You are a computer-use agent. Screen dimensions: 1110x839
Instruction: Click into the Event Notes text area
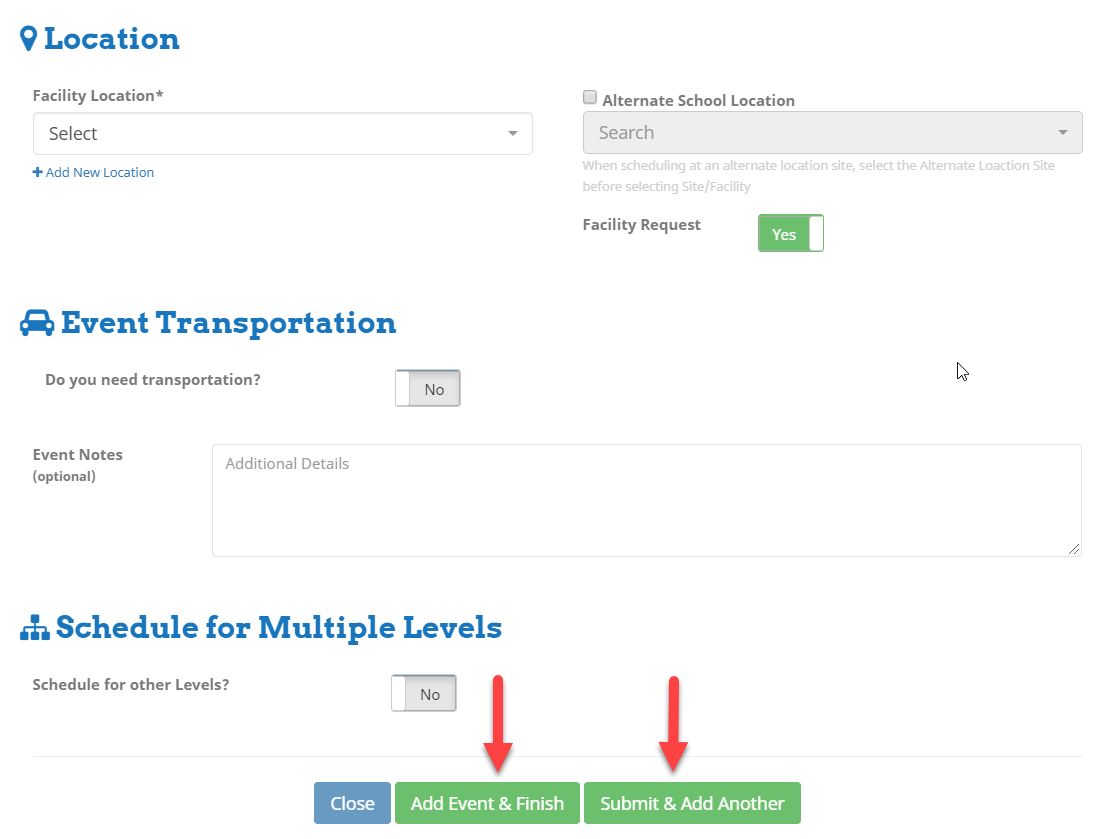tap(646, 500)
